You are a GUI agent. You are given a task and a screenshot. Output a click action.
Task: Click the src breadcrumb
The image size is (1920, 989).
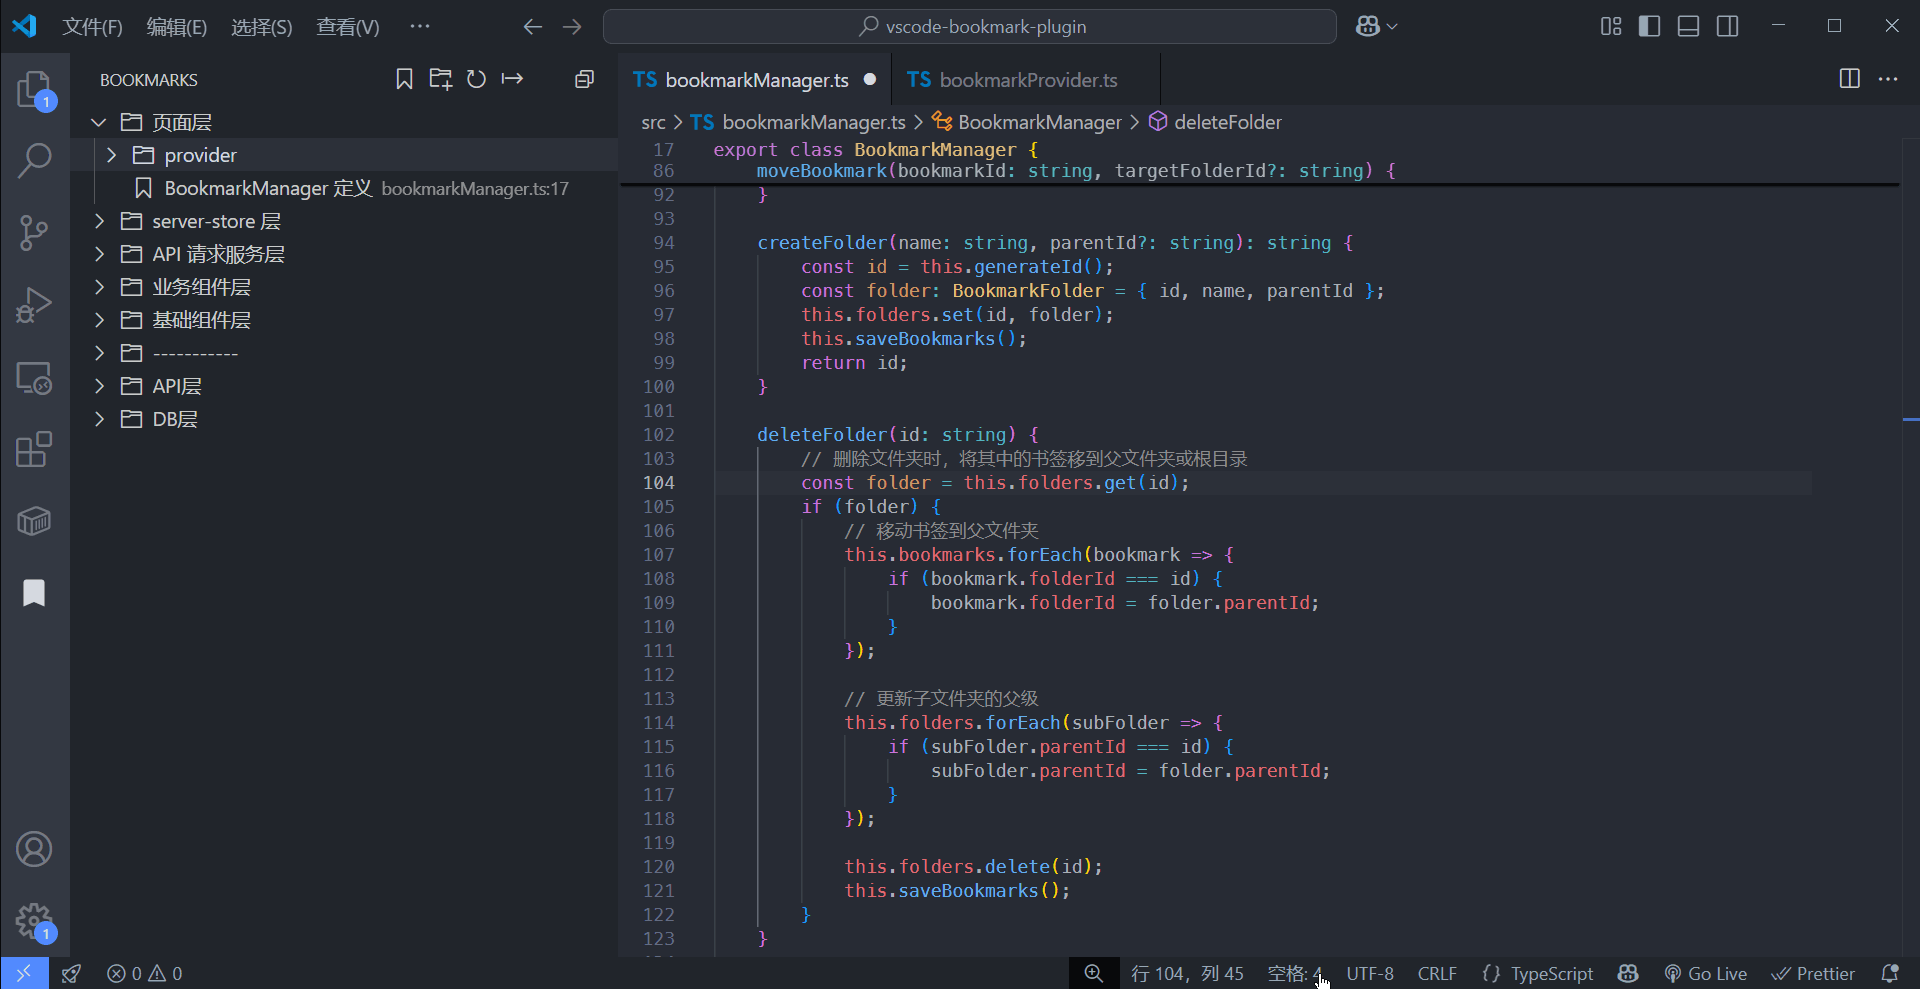[x=653, y=122]
